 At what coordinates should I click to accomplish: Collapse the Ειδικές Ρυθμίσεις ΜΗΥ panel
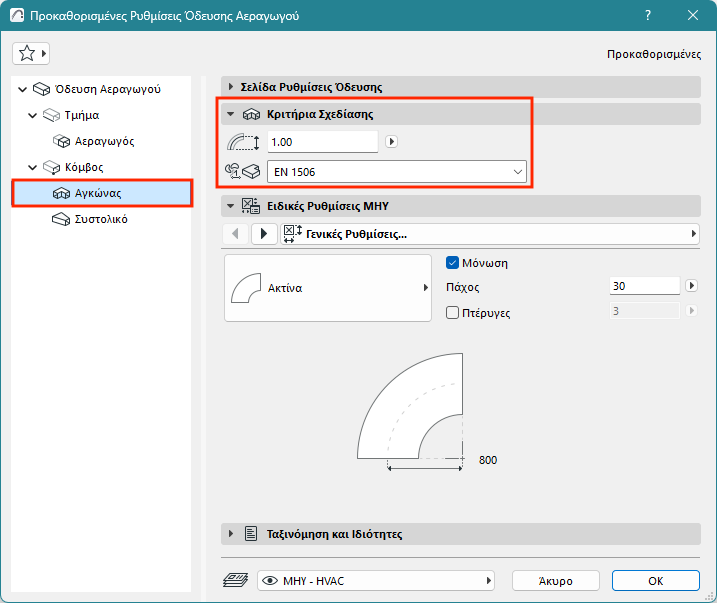pyautogui.click(x=231, y=206)
